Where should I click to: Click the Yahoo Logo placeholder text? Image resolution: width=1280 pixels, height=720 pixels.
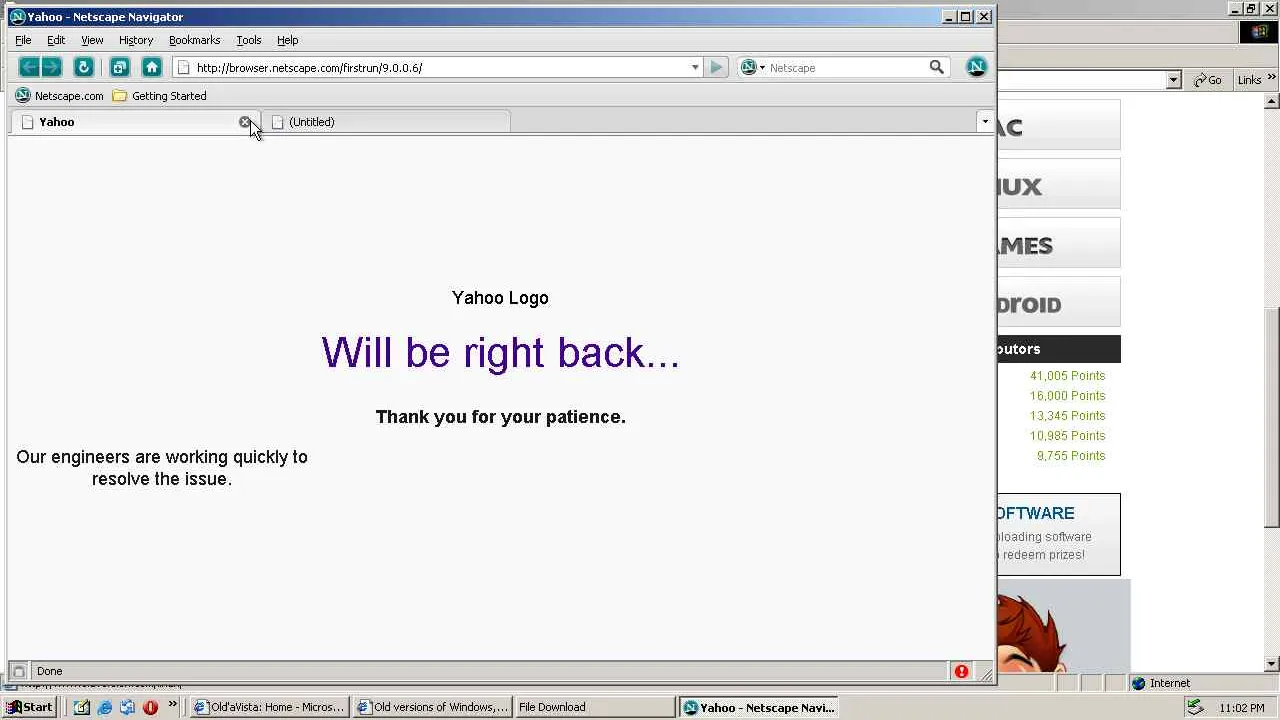coord(500,298)
